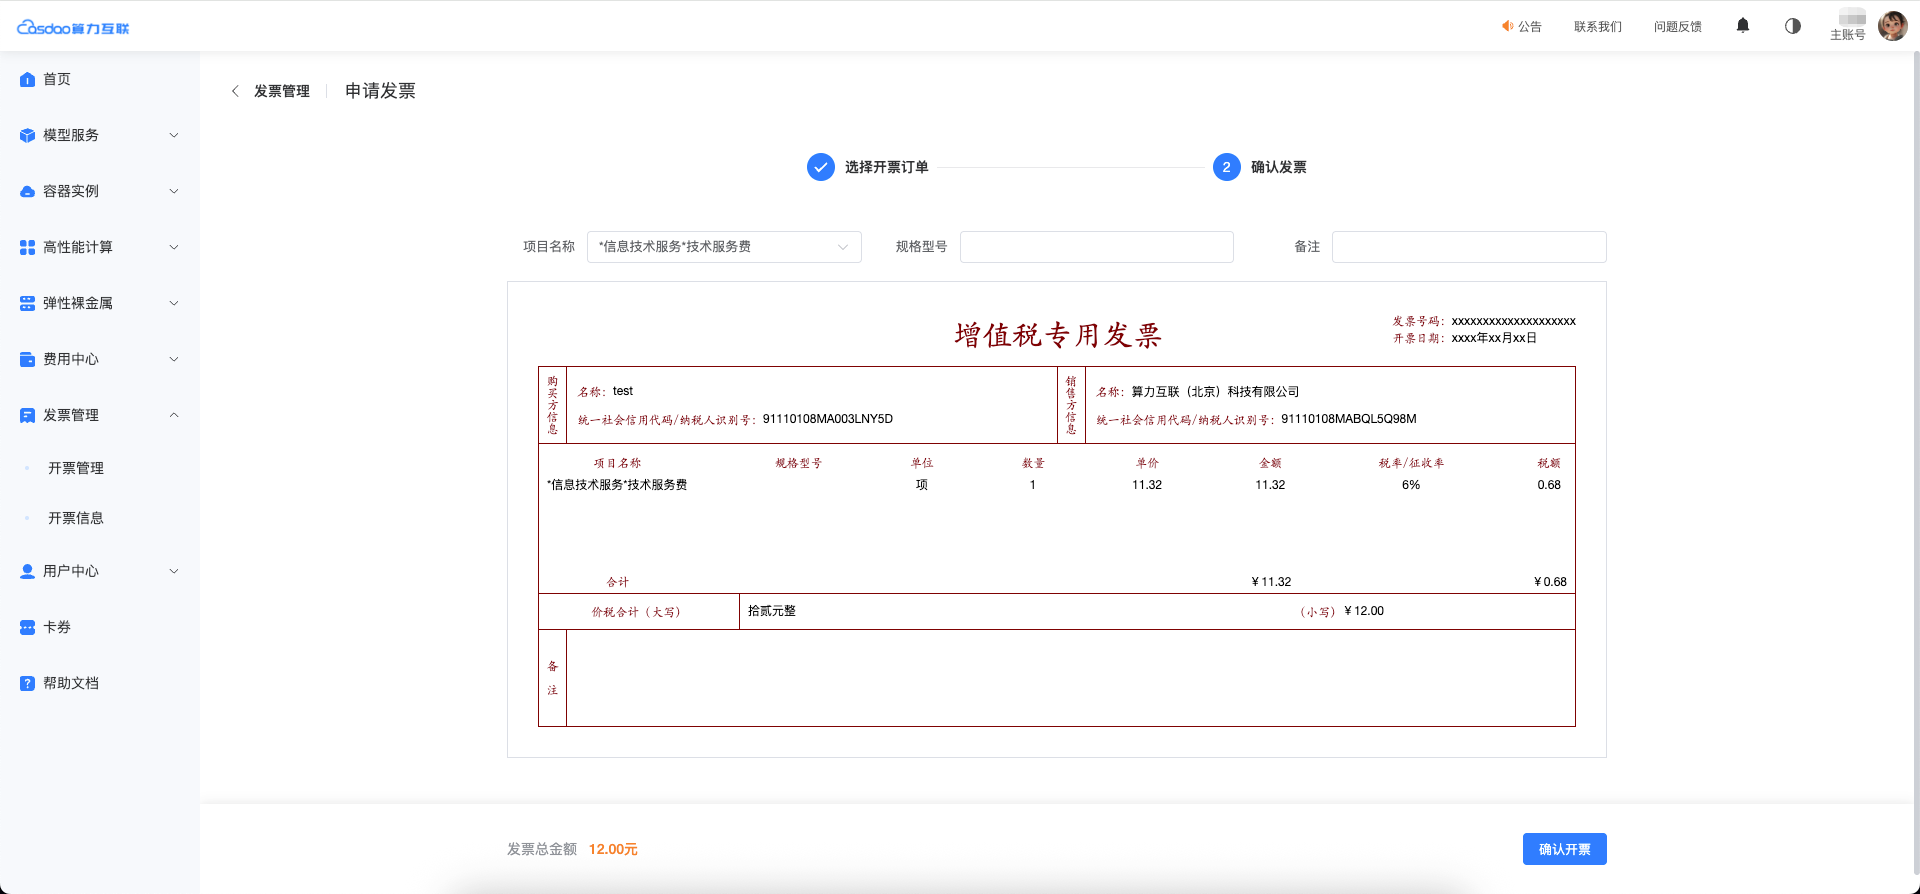The image size is (1920, 894).
Task: Open 开票信息 submenu item
Action: [76, 518]
